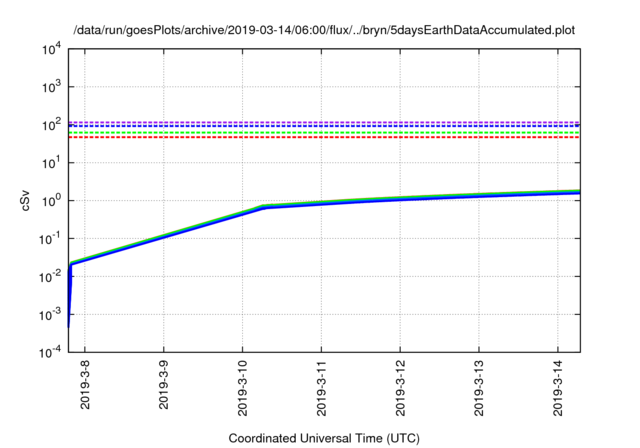
Task: Click the 2019-3-8 date tick label
Action: 85,384
